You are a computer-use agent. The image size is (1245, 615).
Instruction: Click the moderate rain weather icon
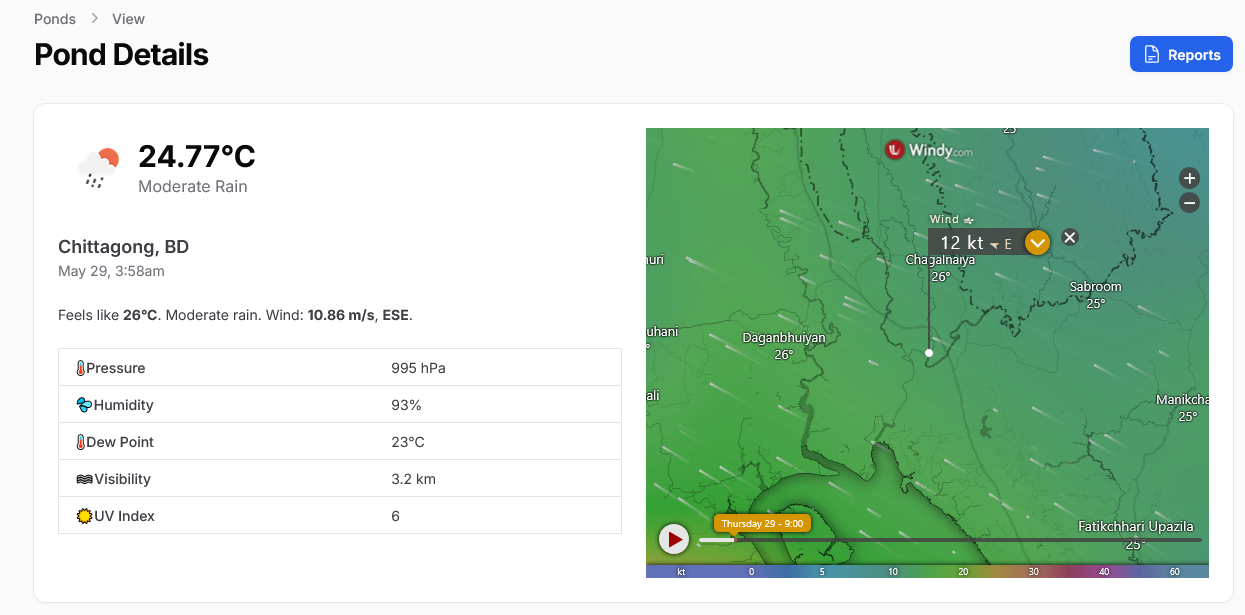(x=99, y=168)
